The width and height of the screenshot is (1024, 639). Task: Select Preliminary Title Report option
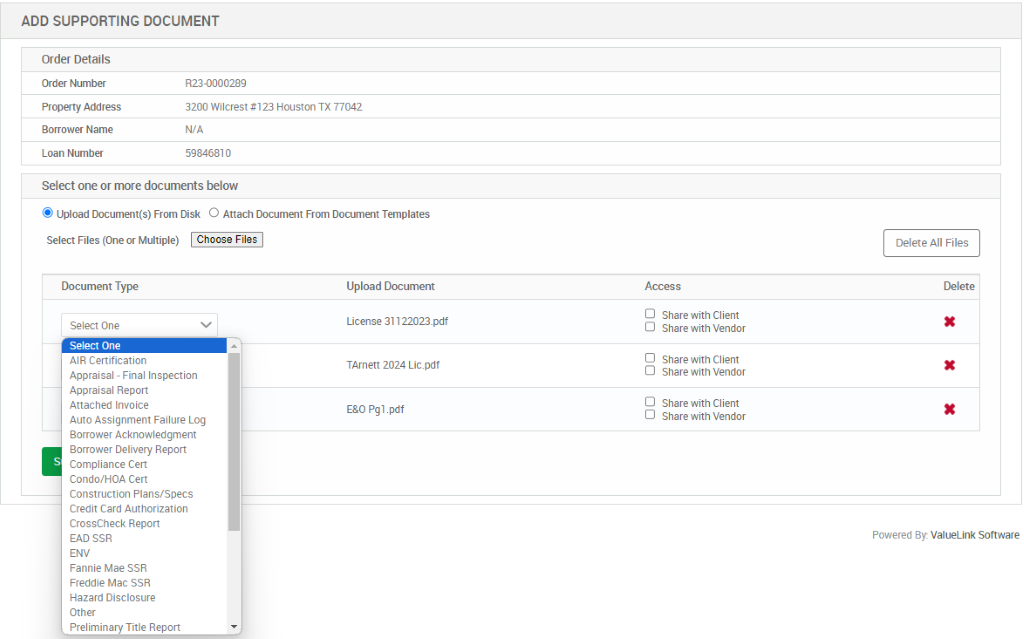[x=144, y=627]
